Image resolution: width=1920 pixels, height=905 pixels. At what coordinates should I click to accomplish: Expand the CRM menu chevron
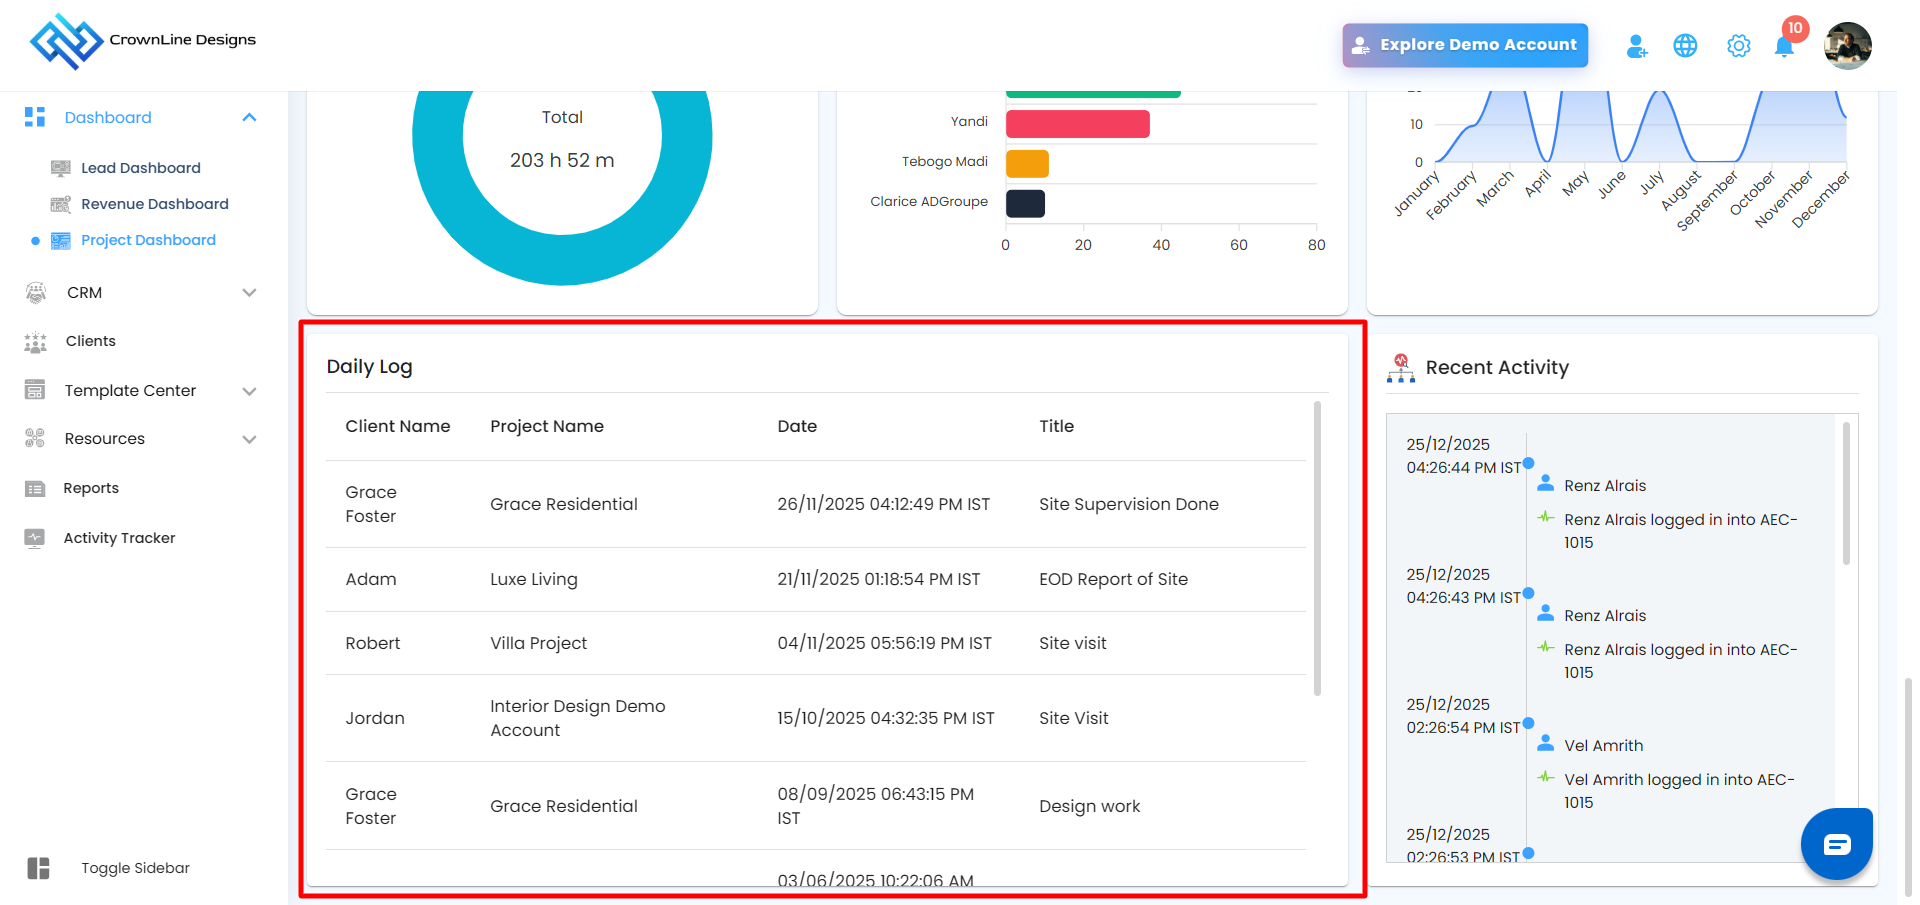pyautogui.click(x=249, y=293)
